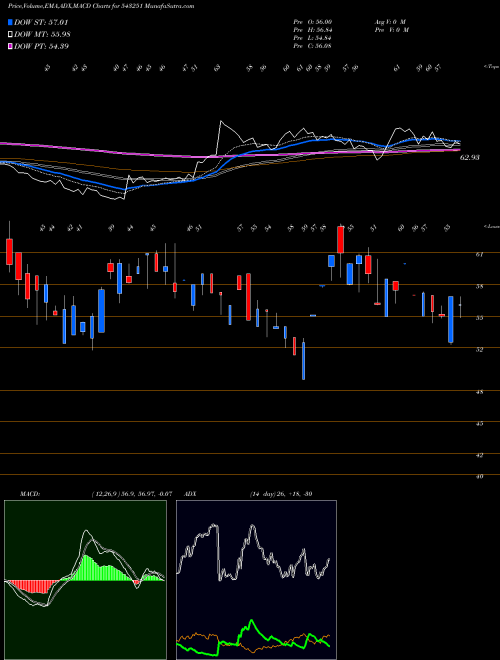Image resolution: width=500 pixels, height=660 pixels.
Task: Click the 48 price axis label
Action: tap(479, 392)
